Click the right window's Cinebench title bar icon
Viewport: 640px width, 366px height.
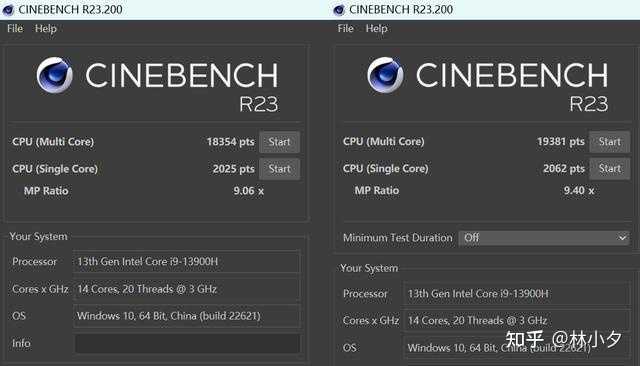tap(339, 9)
